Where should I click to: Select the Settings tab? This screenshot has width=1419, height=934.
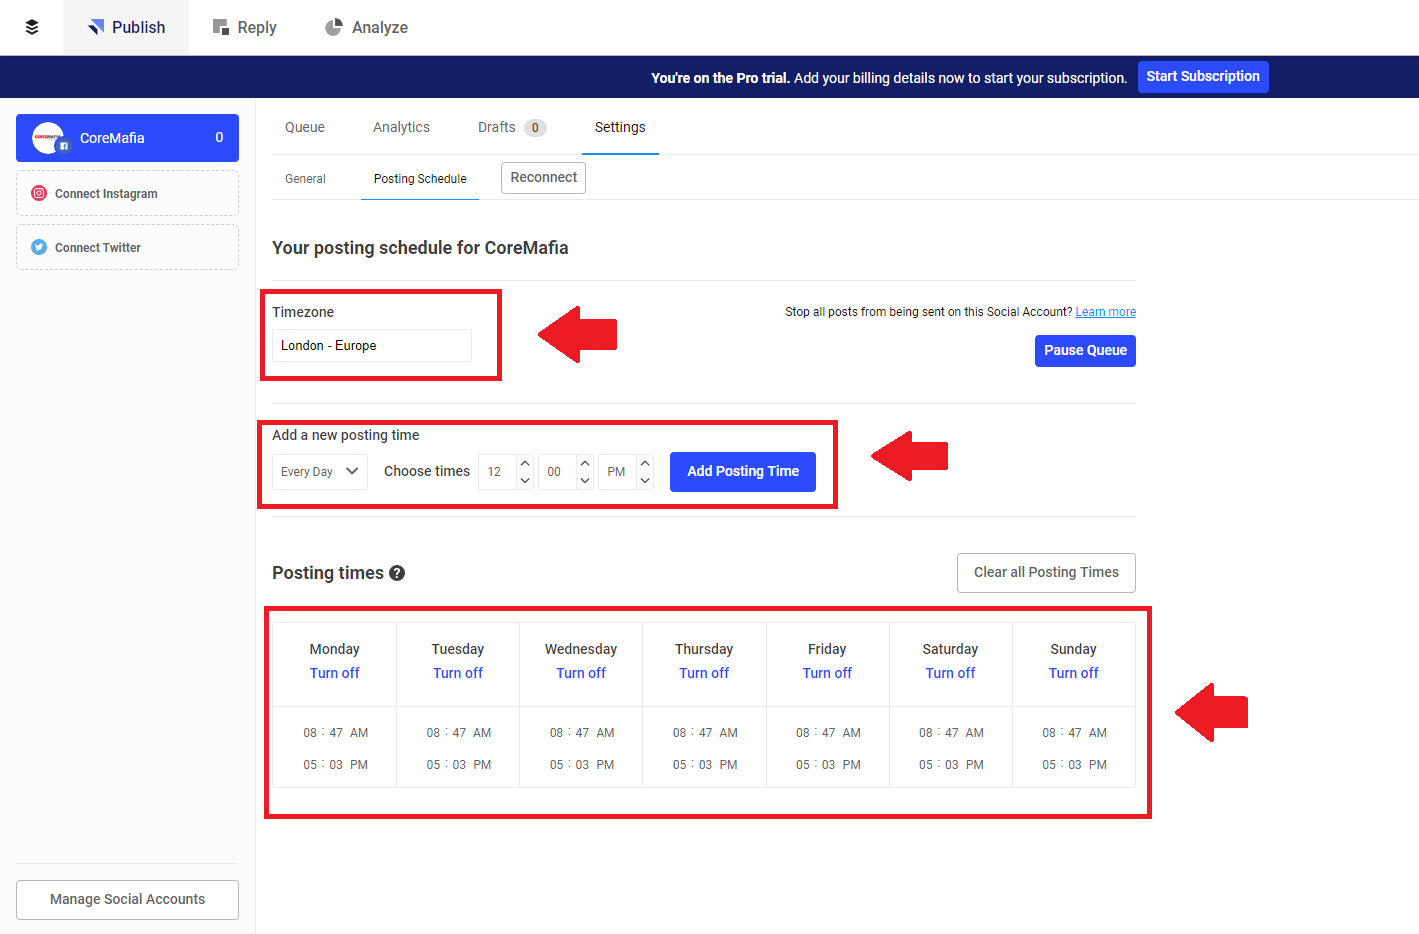620,127
